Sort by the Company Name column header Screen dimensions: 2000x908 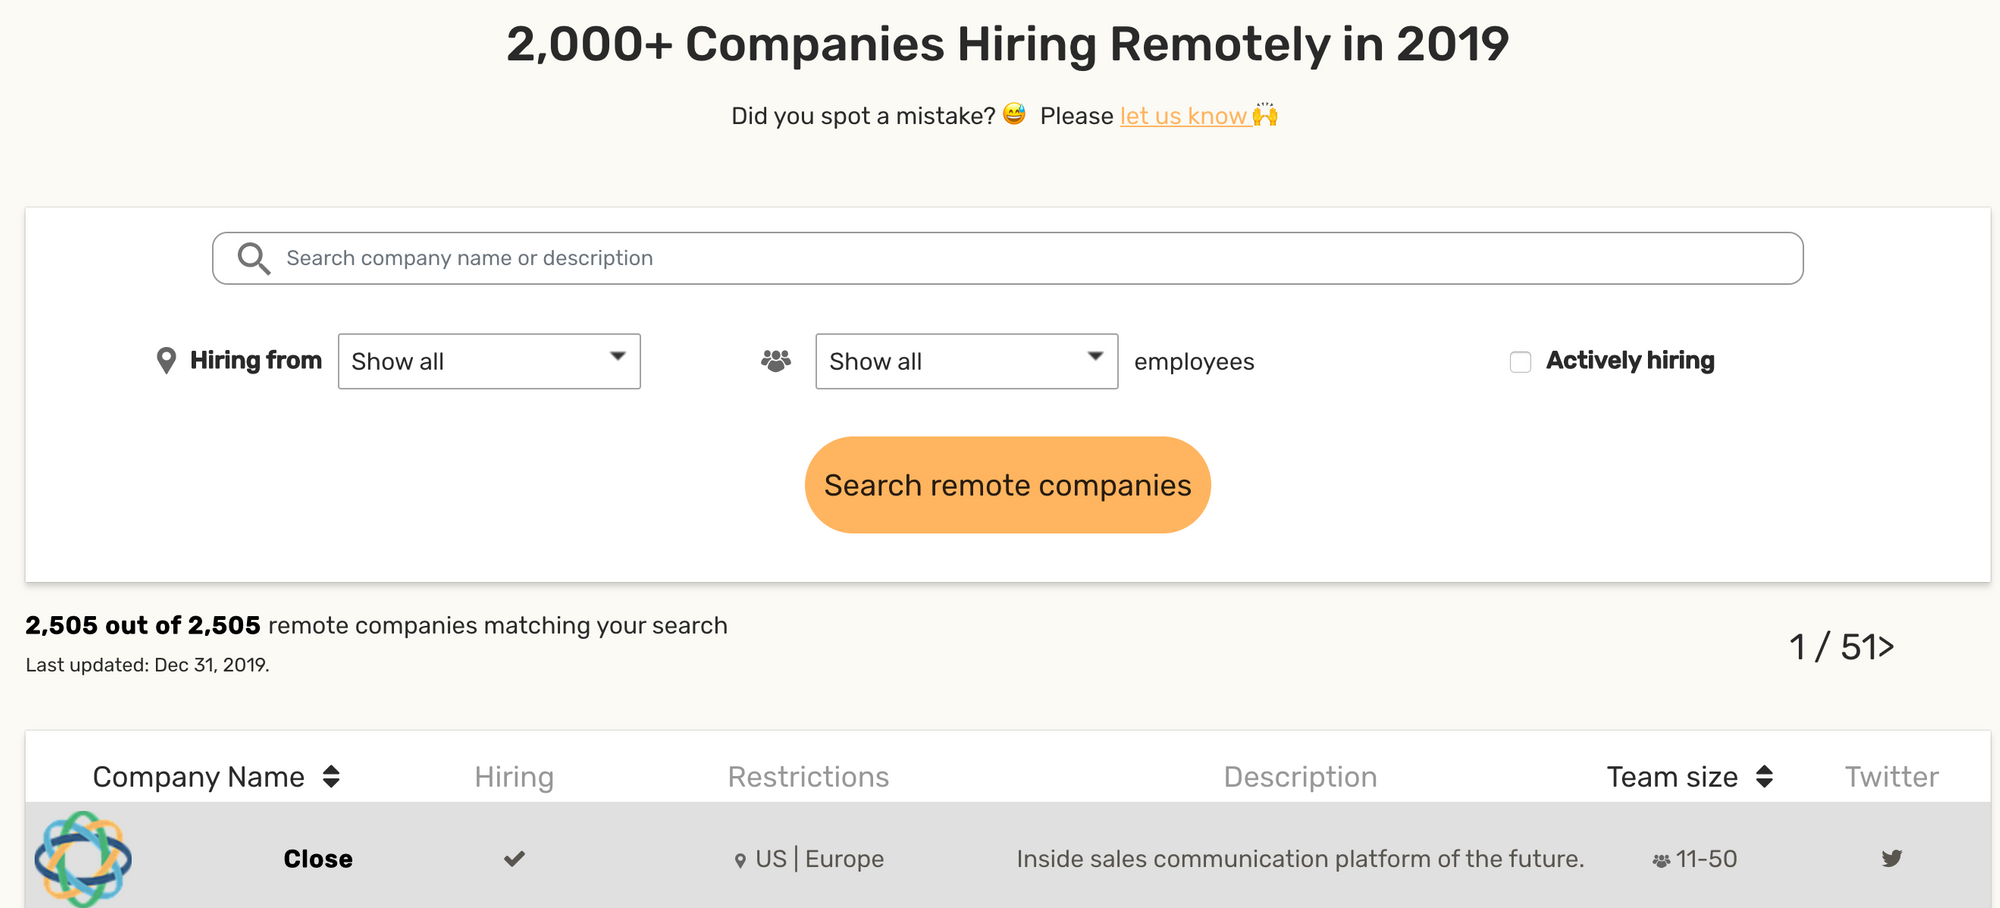coord(199,777)
